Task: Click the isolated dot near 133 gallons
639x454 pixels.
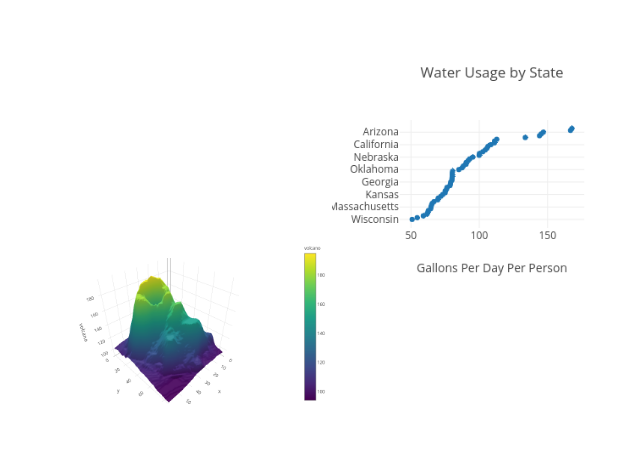Action: 525,137
